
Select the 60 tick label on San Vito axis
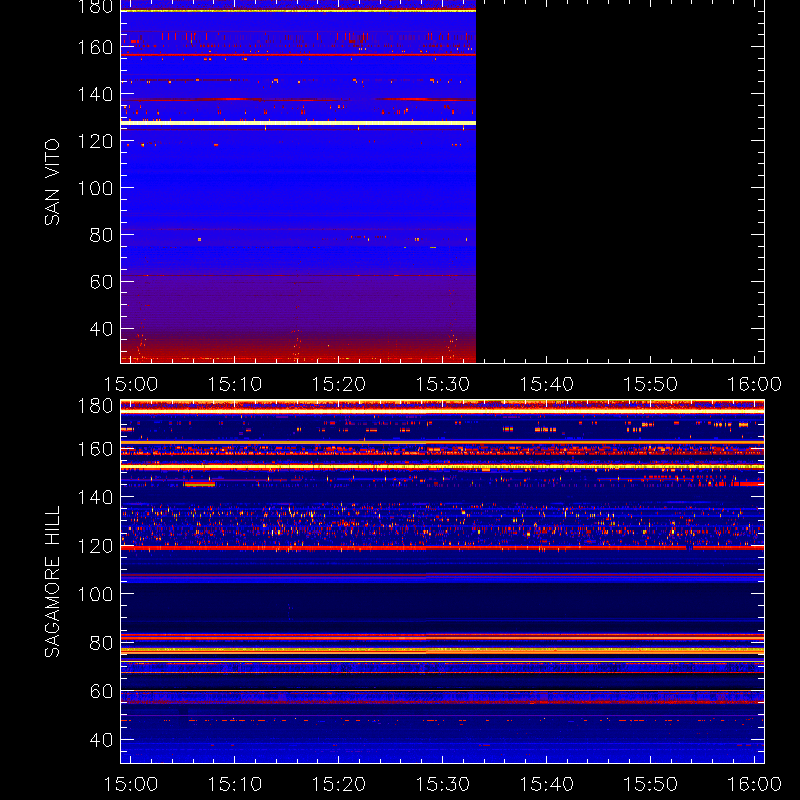point(101,282)
